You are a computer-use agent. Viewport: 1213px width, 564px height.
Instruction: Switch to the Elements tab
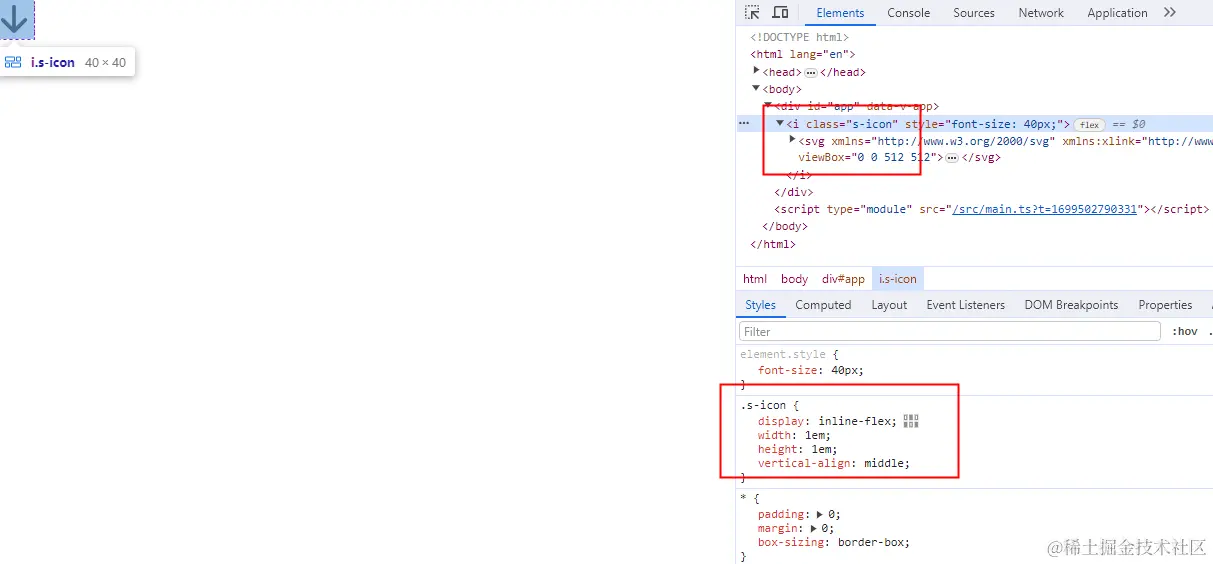840,13
